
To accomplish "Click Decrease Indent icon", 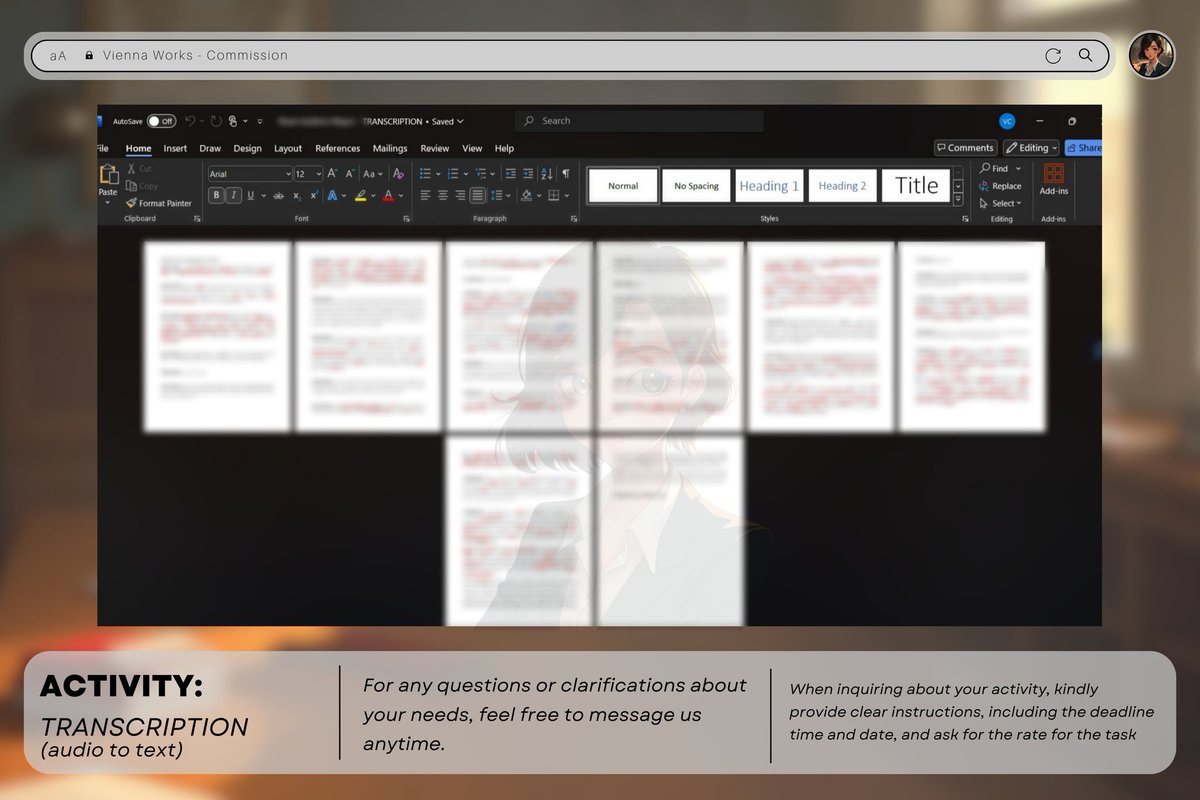I will (x=511, y=174).
